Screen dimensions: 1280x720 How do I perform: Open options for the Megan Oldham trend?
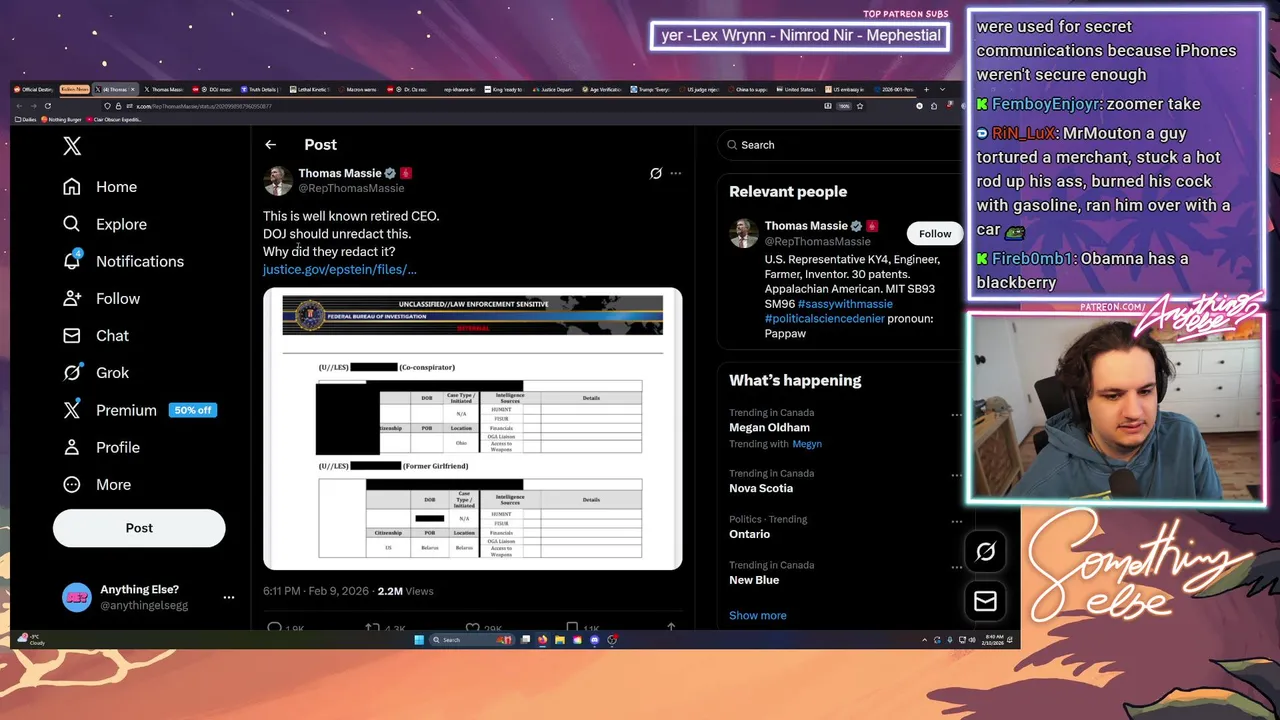click(956, 414)
